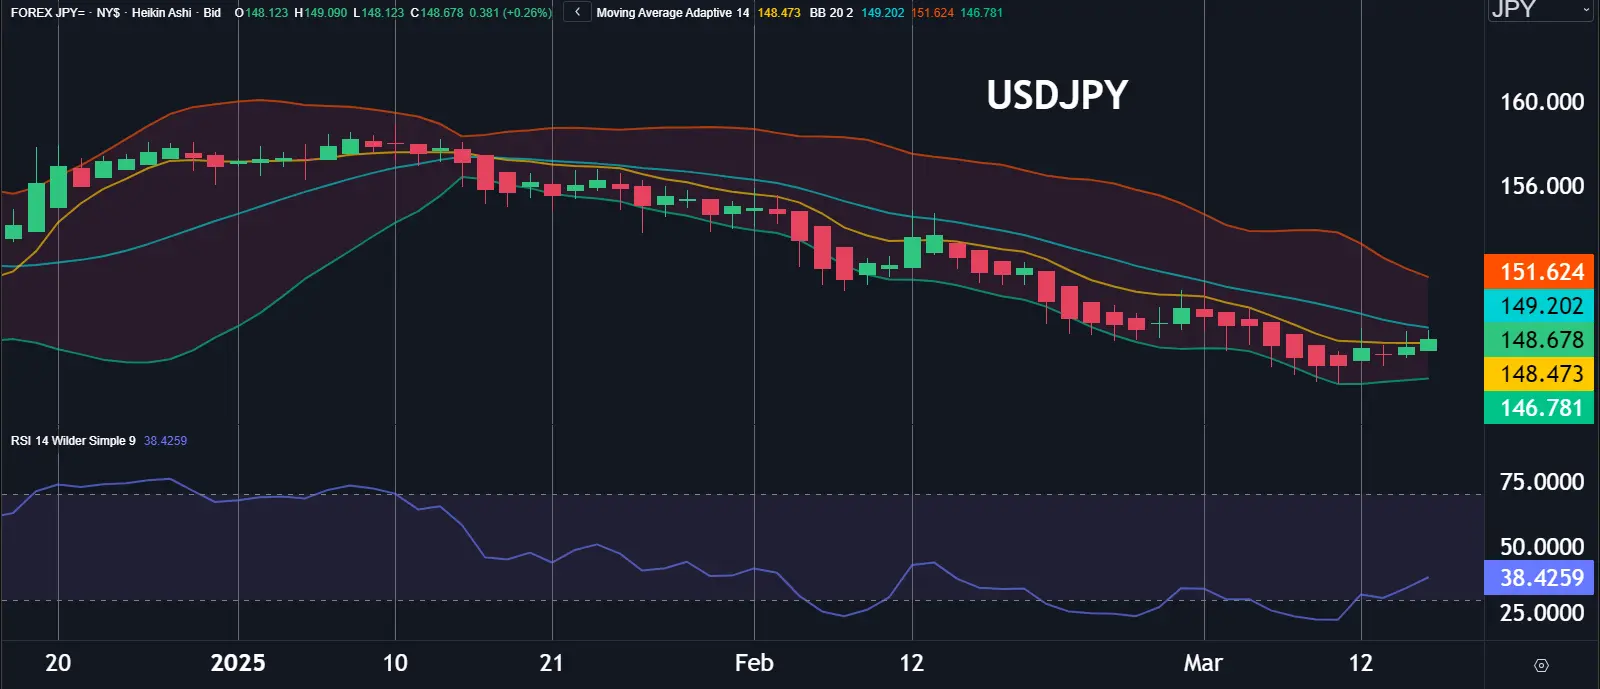Click the 25.0000 RSI axis label
Image resolution: width=1600 pixels, height=689 pixels.
coord(1542,613)
